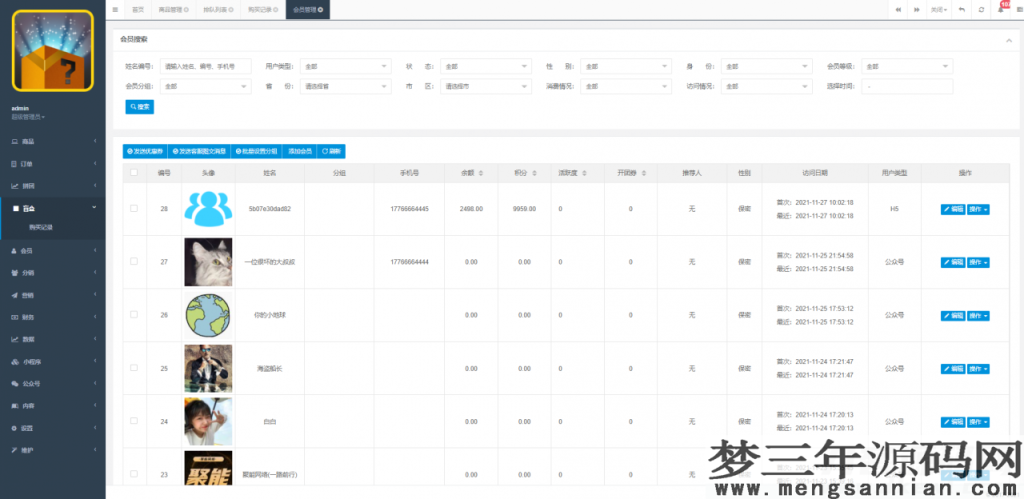This screenshot has width=1024, height=499.
Task: Click the 姓名编号 search input field
Action: point(205,66)
